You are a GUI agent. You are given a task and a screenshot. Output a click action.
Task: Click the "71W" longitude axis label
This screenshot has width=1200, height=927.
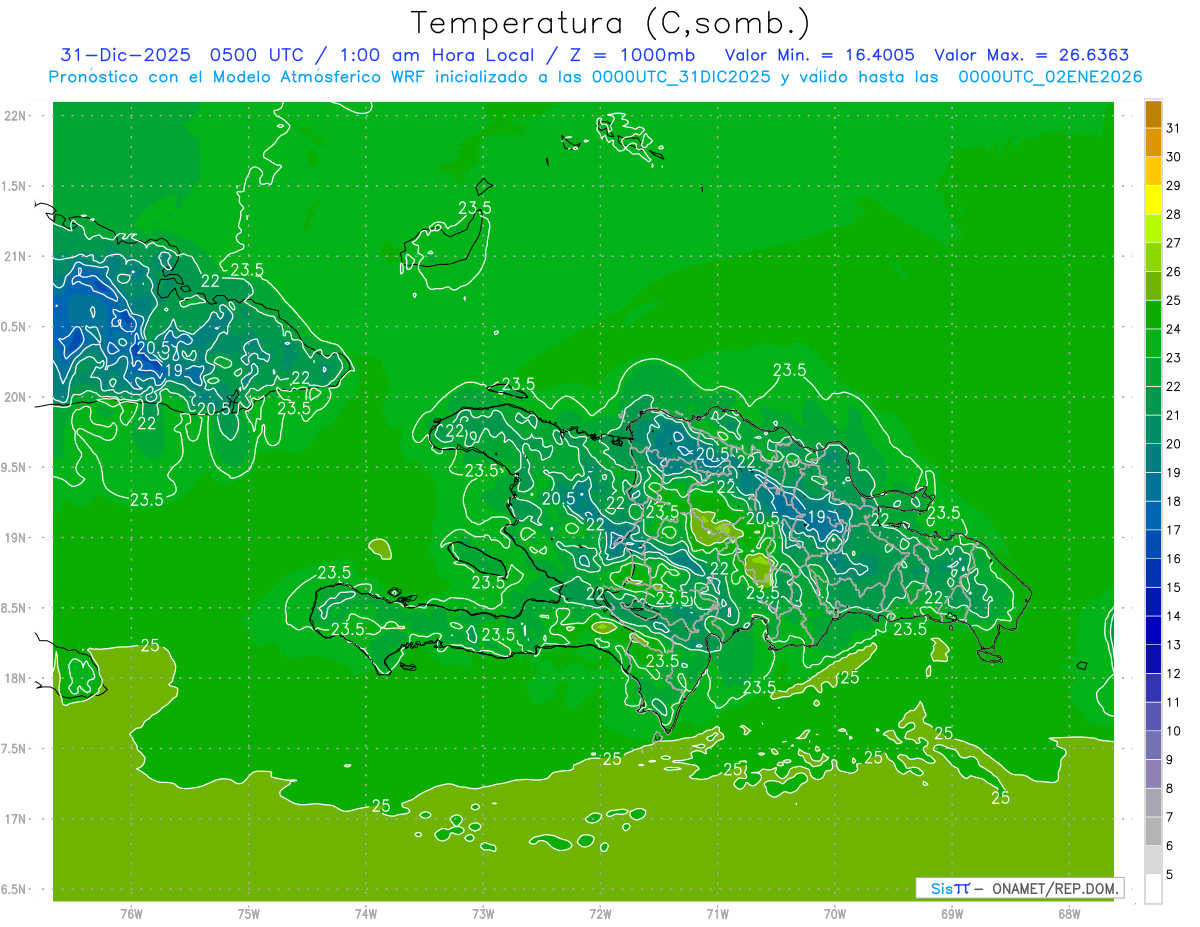pos(717,913)
